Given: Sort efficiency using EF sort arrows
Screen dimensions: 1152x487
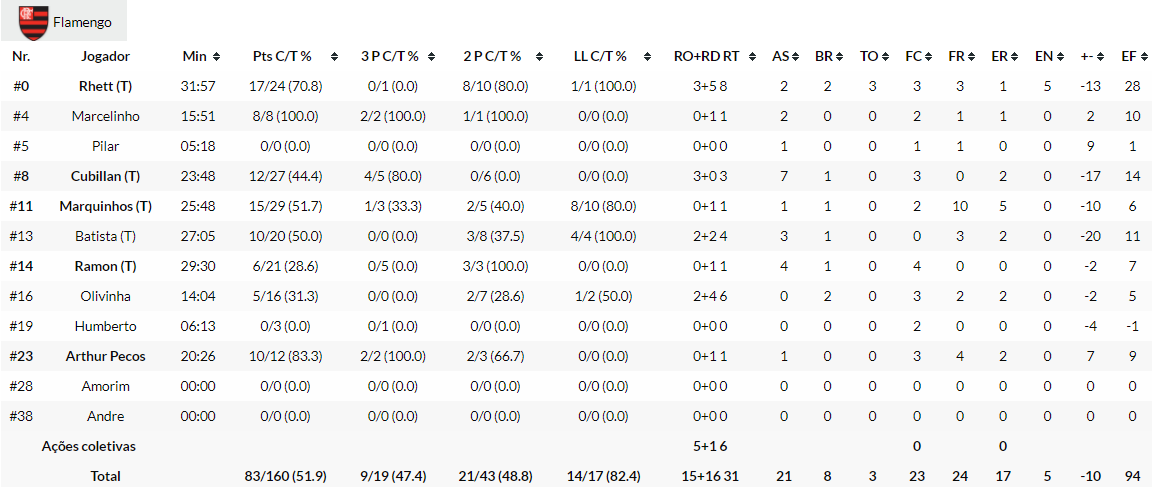Looking at the screenshot, I should [x=1142, y=57].
